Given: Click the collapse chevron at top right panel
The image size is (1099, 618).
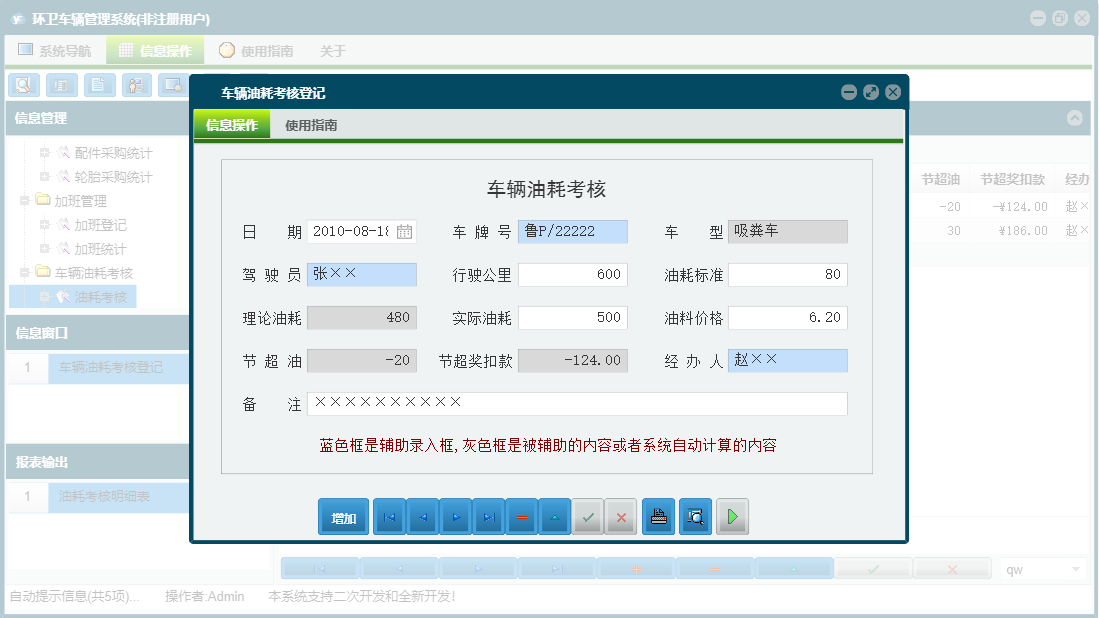Looking at the screenshot, I should click(1075, 117).
